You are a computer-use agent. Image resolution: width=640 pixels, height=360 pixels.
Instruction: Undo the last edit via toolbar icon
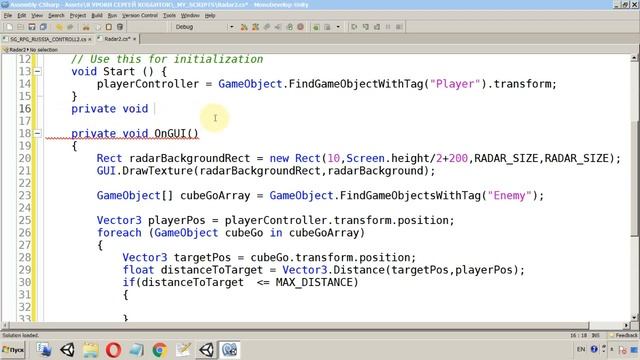pos(59,27)
